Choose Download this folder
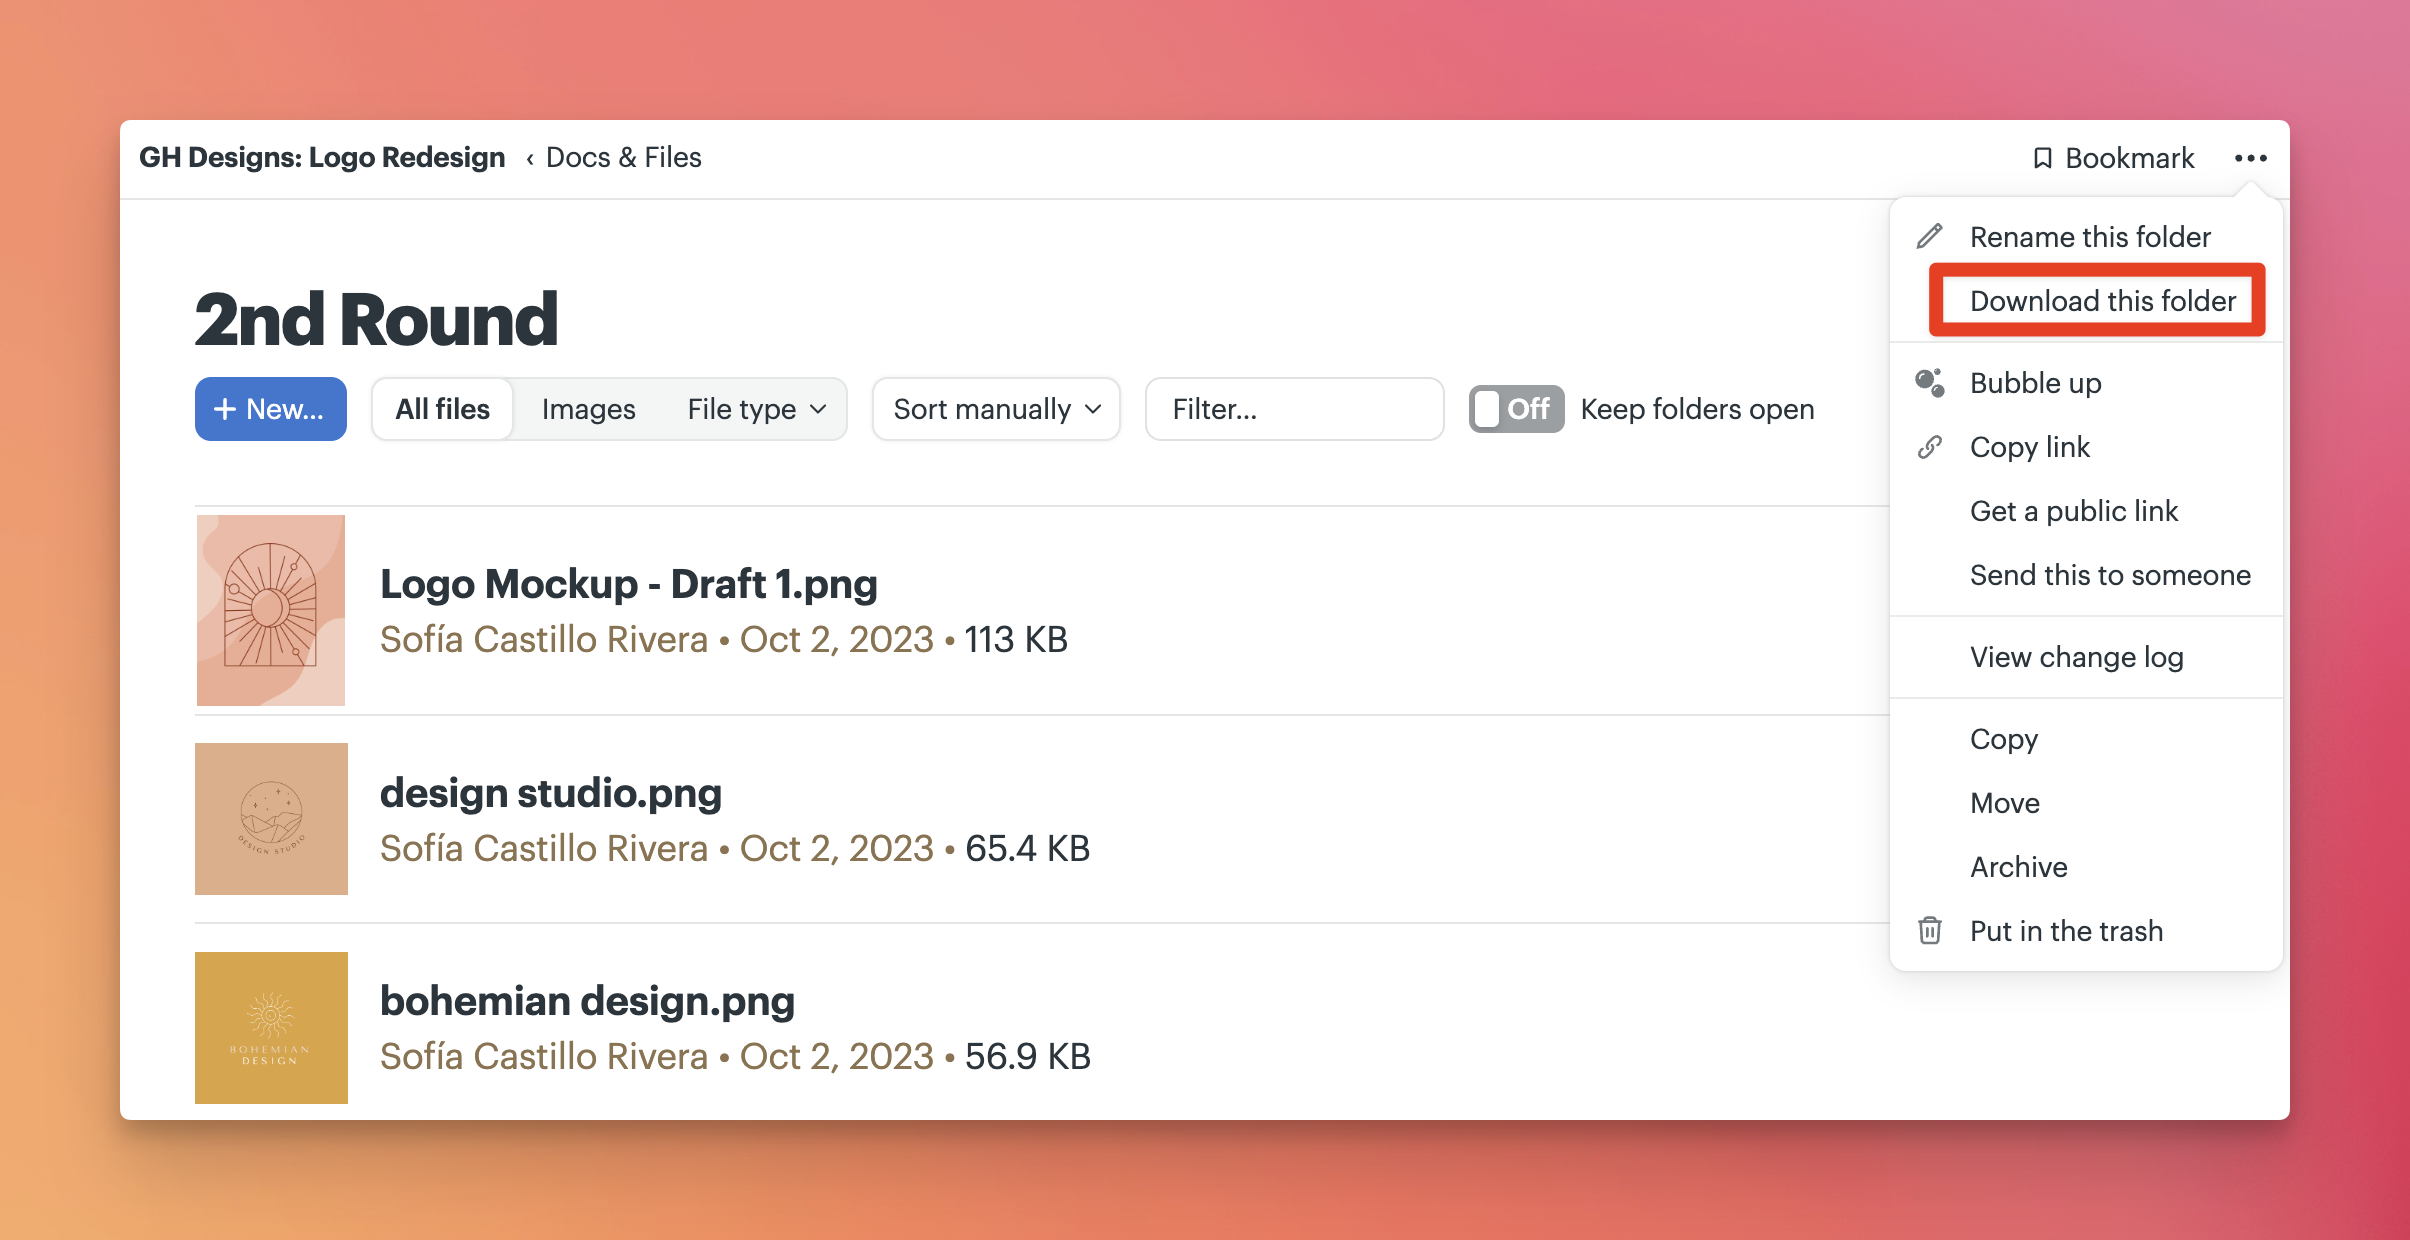The height and width of the screenshot is (1240, 2410). (2102, 301)
